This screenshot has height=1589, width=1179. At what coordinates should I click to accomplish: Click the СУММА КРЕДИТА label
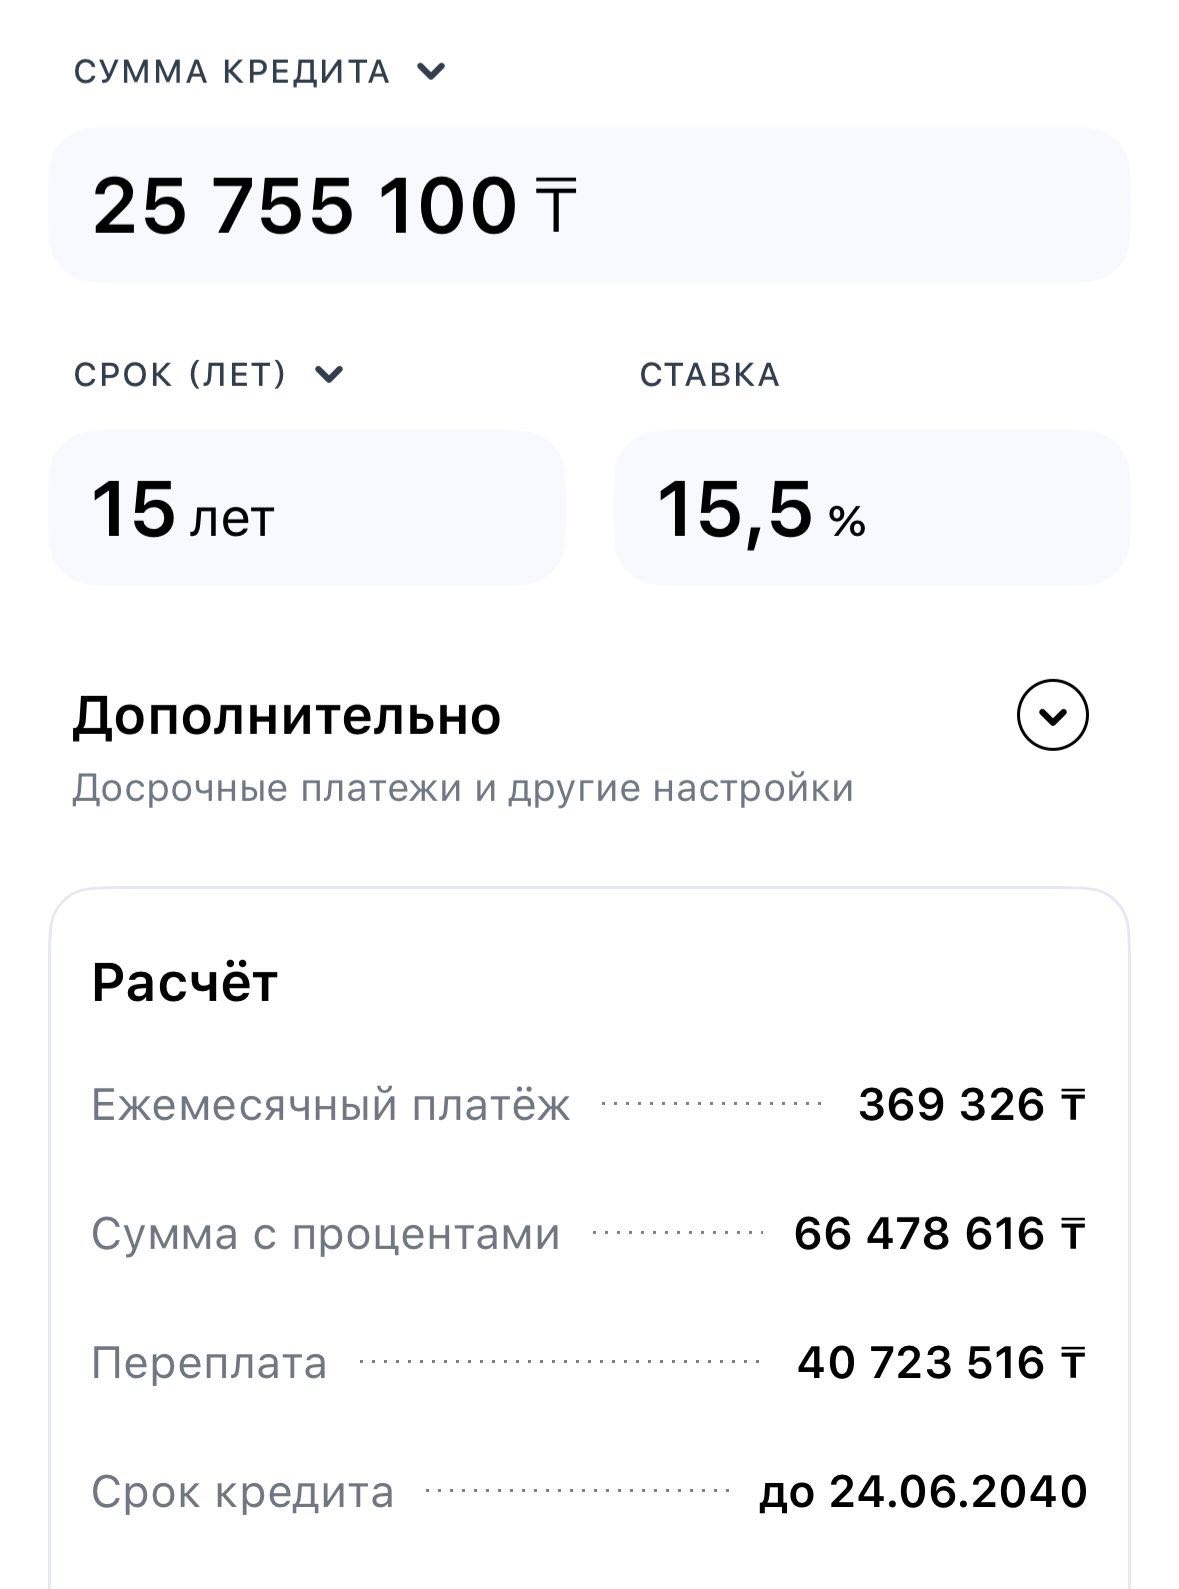click(232, 72)
